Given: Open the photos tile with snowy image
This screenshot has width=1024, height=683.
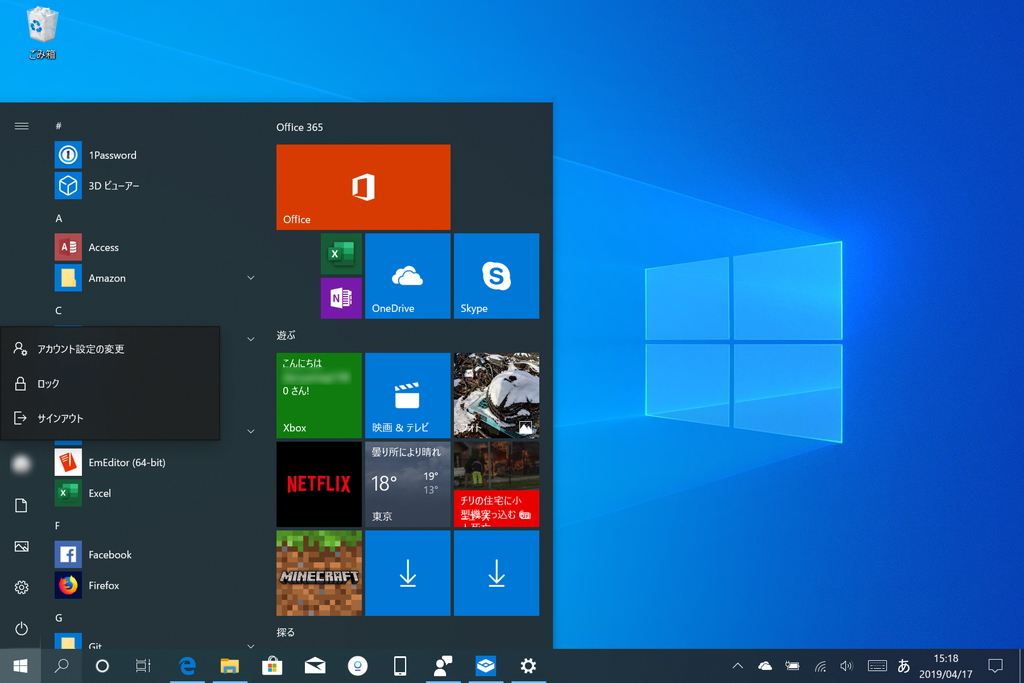Looking at the screenshot, I should coord(496,395).
